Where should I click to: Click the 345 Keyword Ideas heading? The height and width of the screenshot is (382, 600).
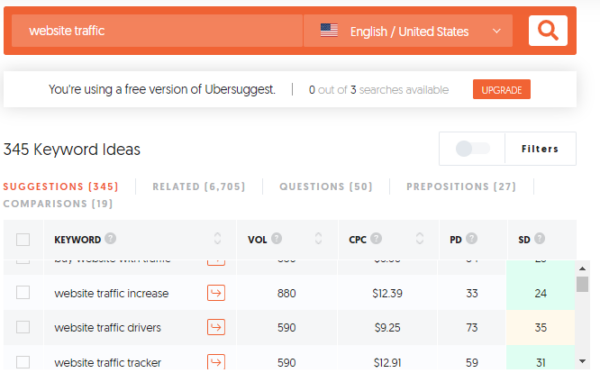[x=72, y=149]
